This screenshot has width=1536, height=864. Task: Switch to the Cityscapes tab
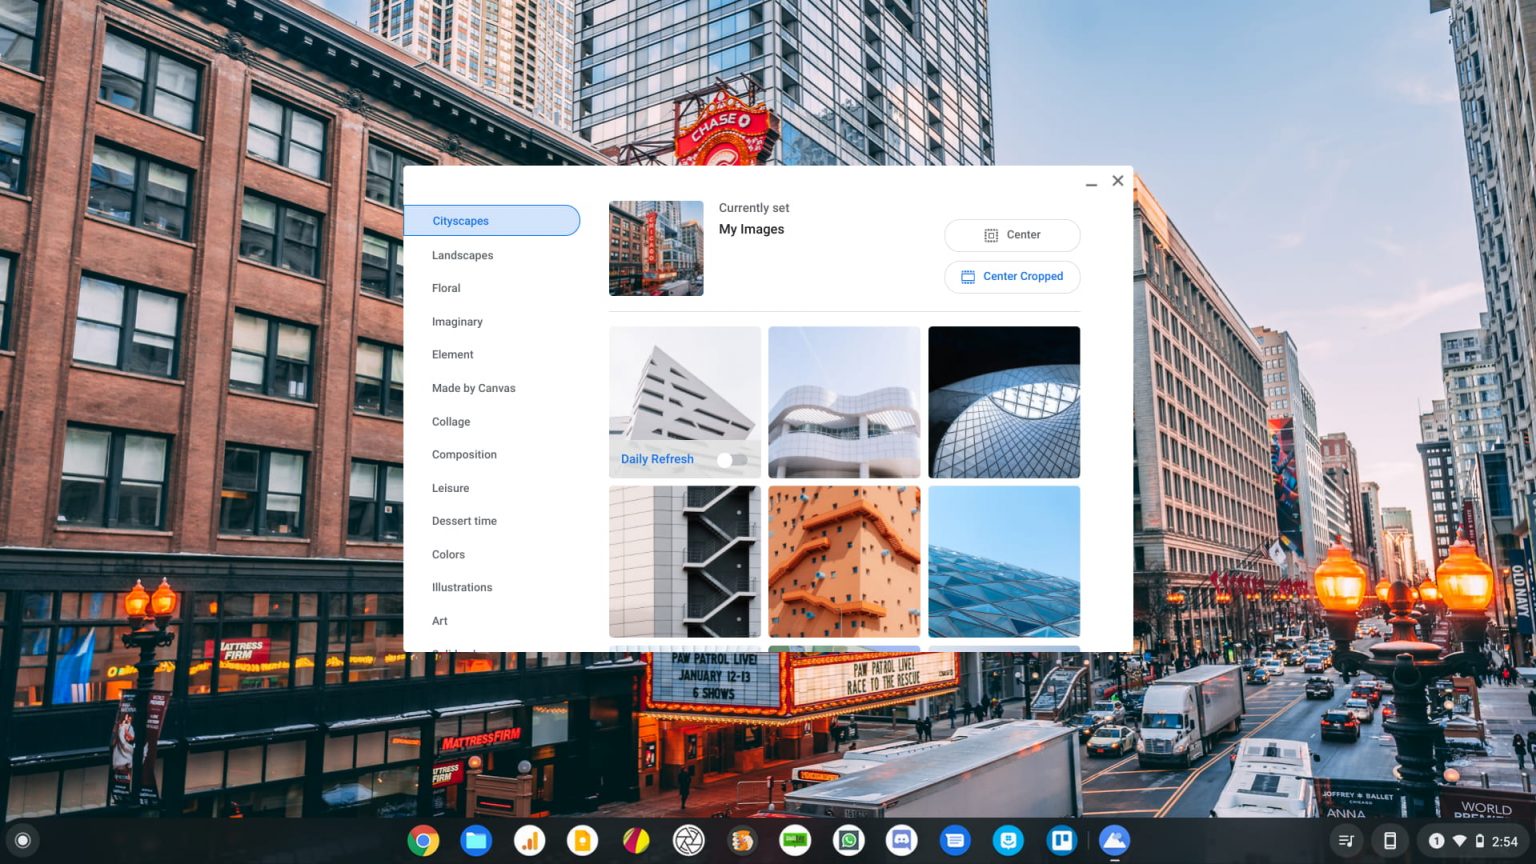460,220
